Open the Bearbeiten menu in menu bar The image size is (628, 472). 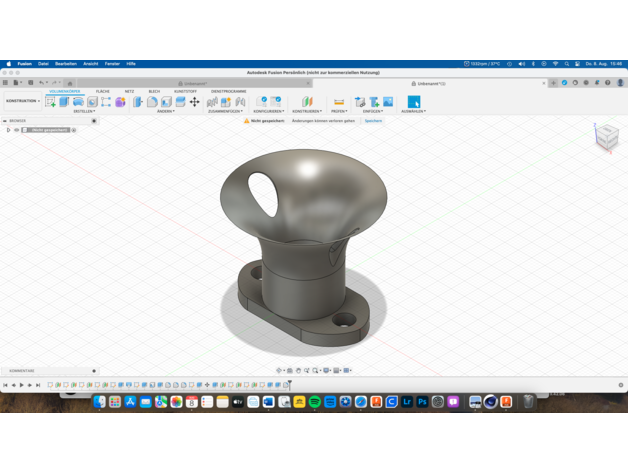65,63
